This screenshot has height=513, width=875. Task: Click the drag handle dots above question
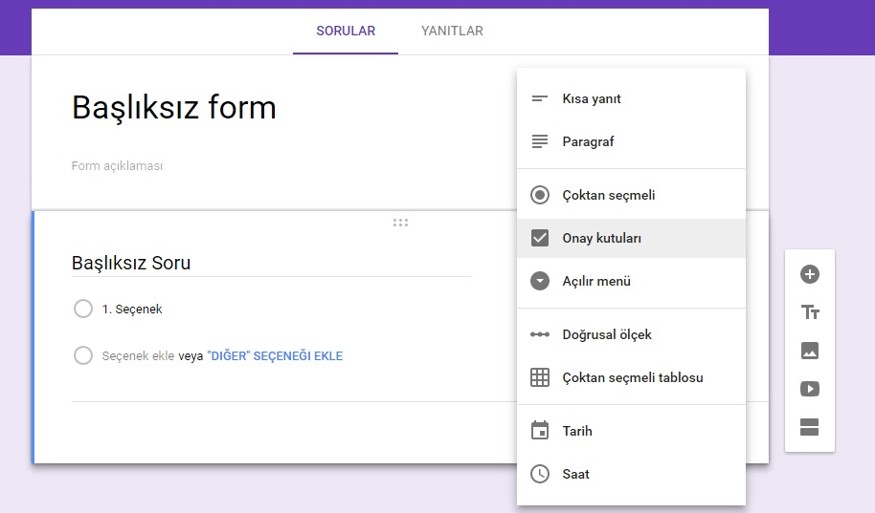click(400, 223)
